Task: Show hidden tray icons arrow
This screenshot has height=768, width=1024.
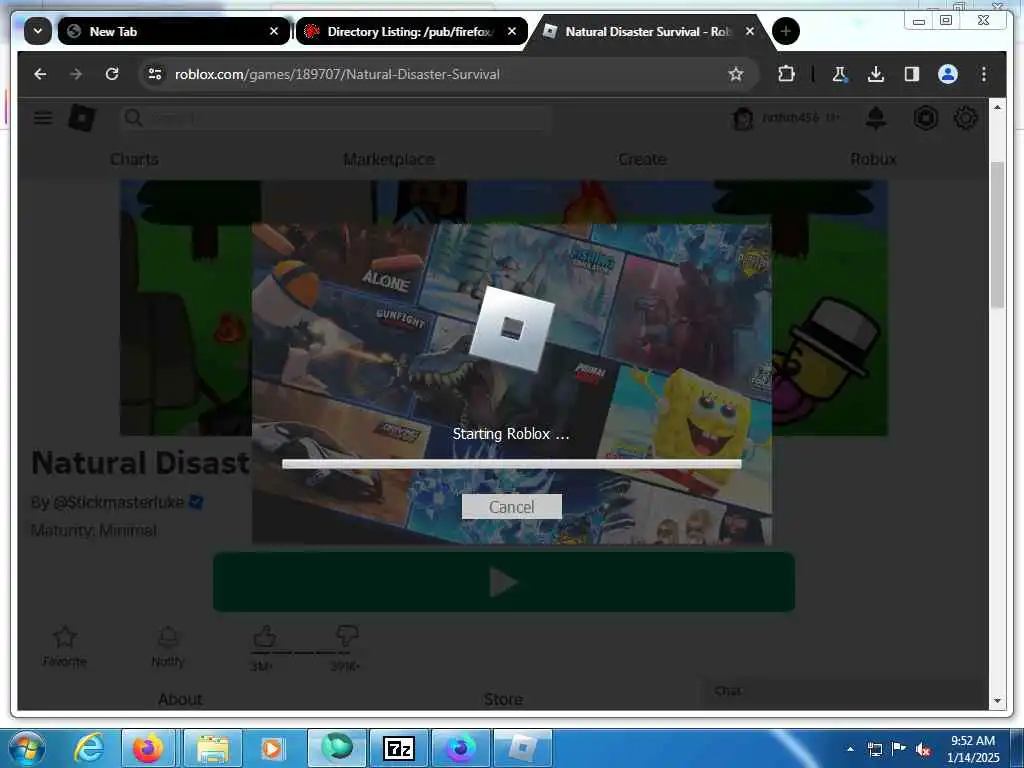Action: 850,749
